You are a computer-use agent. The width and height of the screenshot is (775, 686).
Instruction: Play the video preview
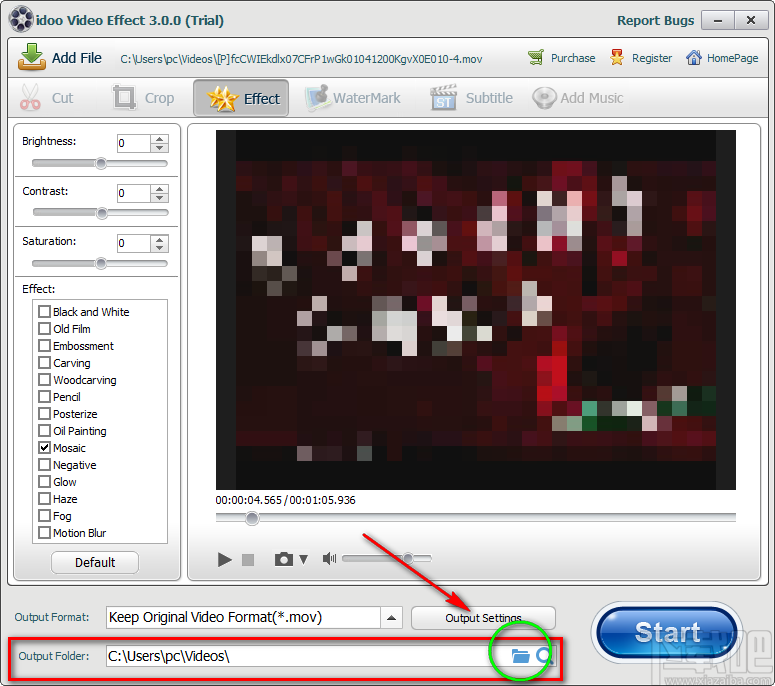click(224, 559)
